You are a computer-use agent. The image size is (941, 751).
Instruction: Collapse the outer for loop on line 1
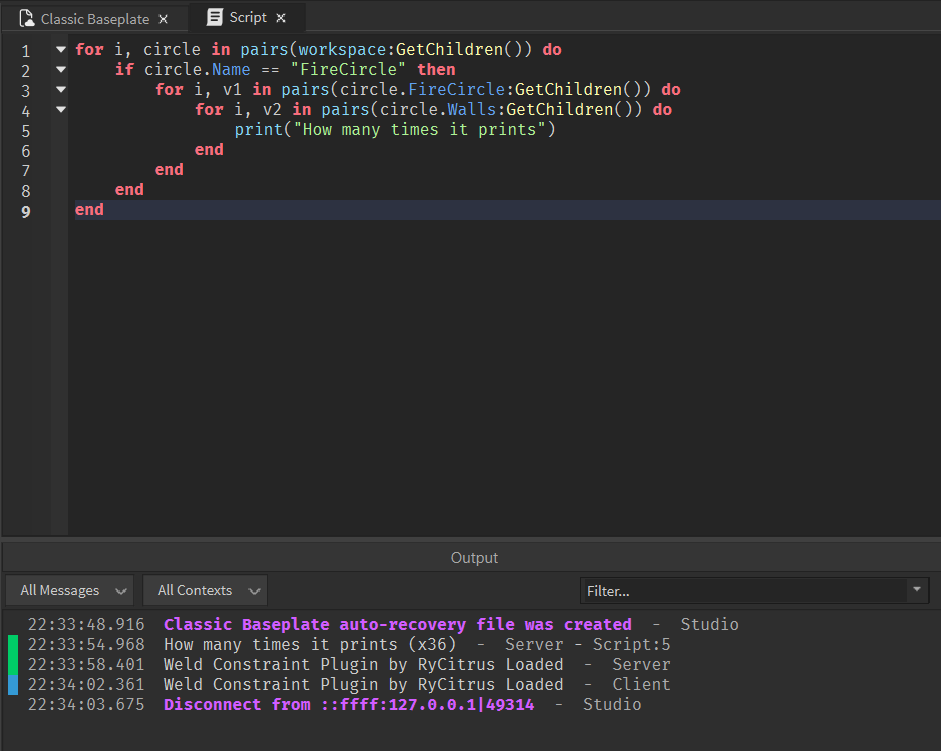pos(60,48)
